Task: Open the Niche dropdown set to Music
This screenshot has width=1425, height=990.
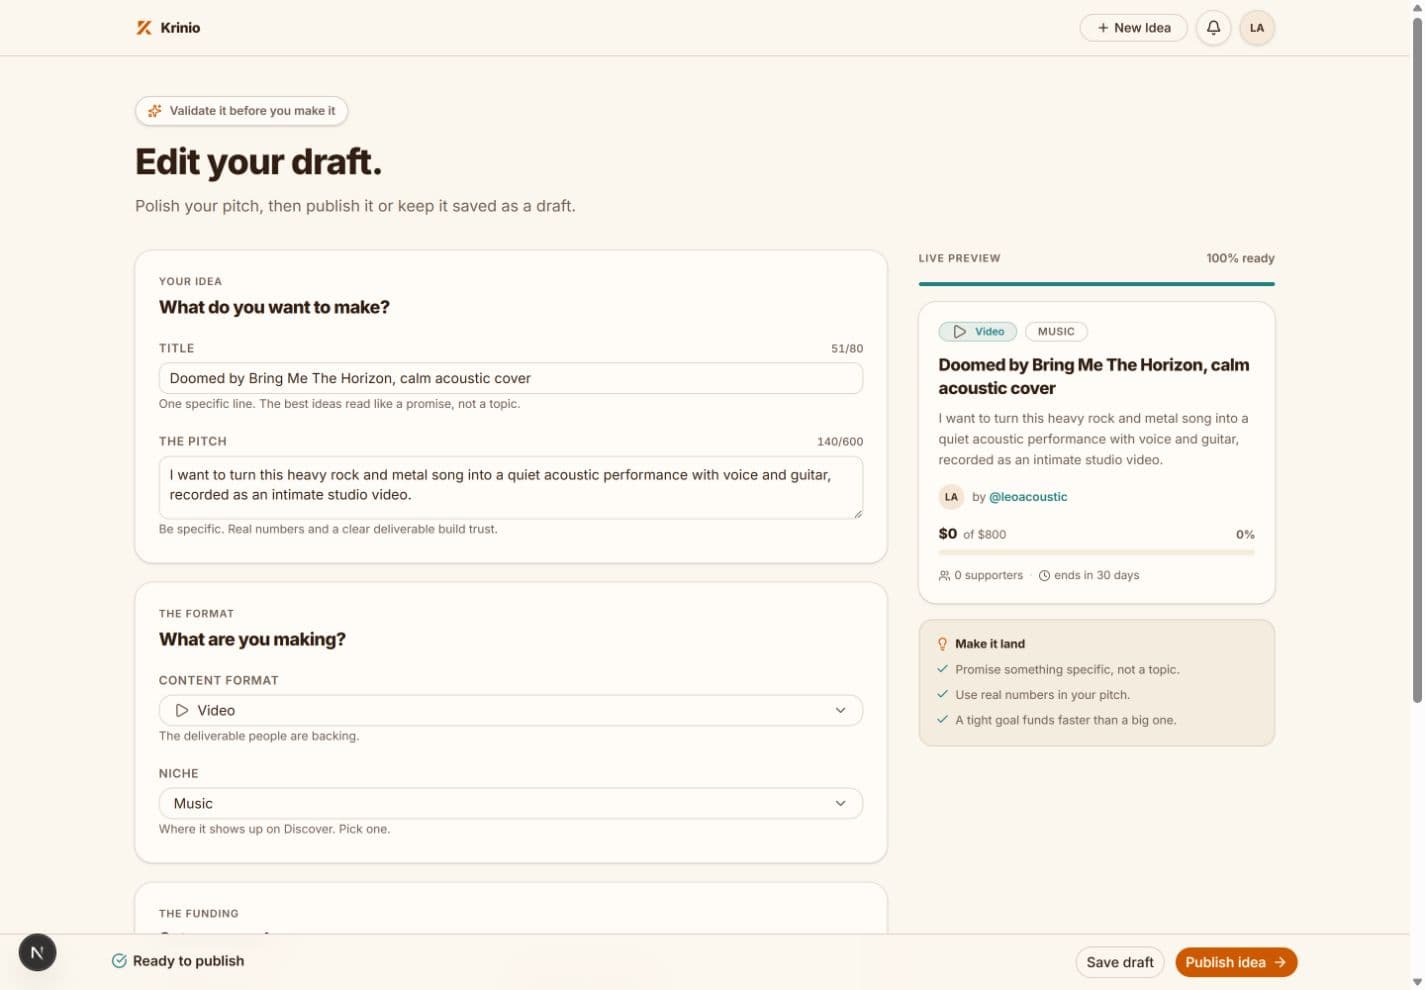Action: (x=511, y=804)
